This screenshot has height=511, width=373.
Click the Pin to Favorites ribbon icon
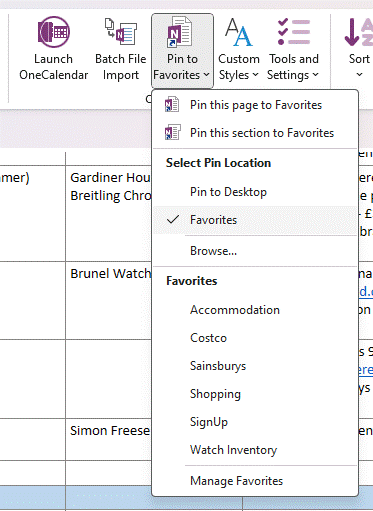179,32
